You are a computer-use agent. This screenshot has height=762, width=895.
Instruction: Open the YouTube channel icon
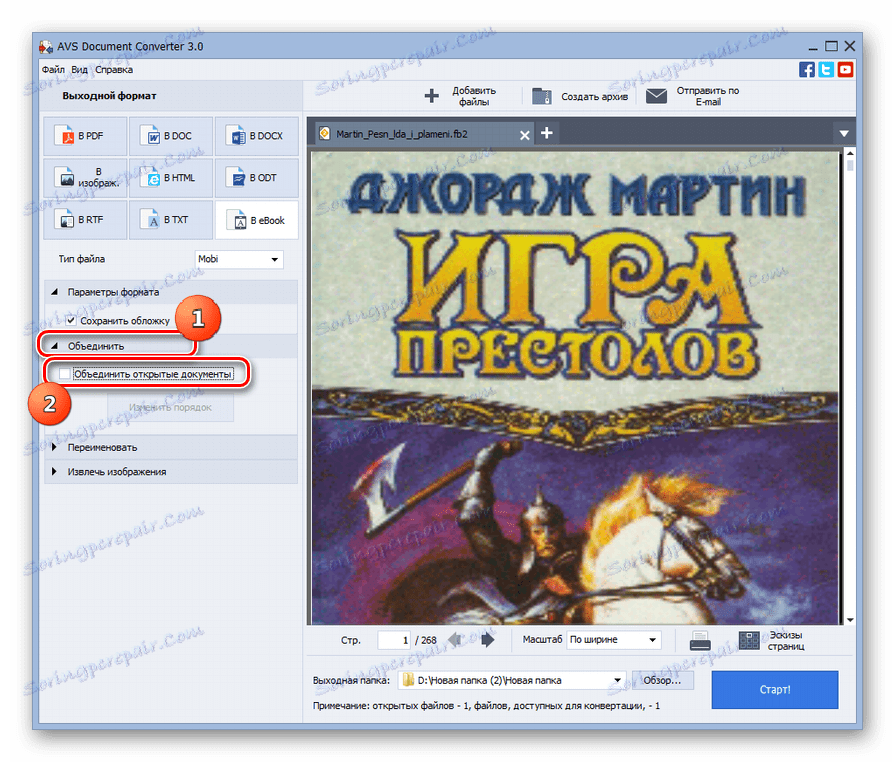click(x=845, y=70)
